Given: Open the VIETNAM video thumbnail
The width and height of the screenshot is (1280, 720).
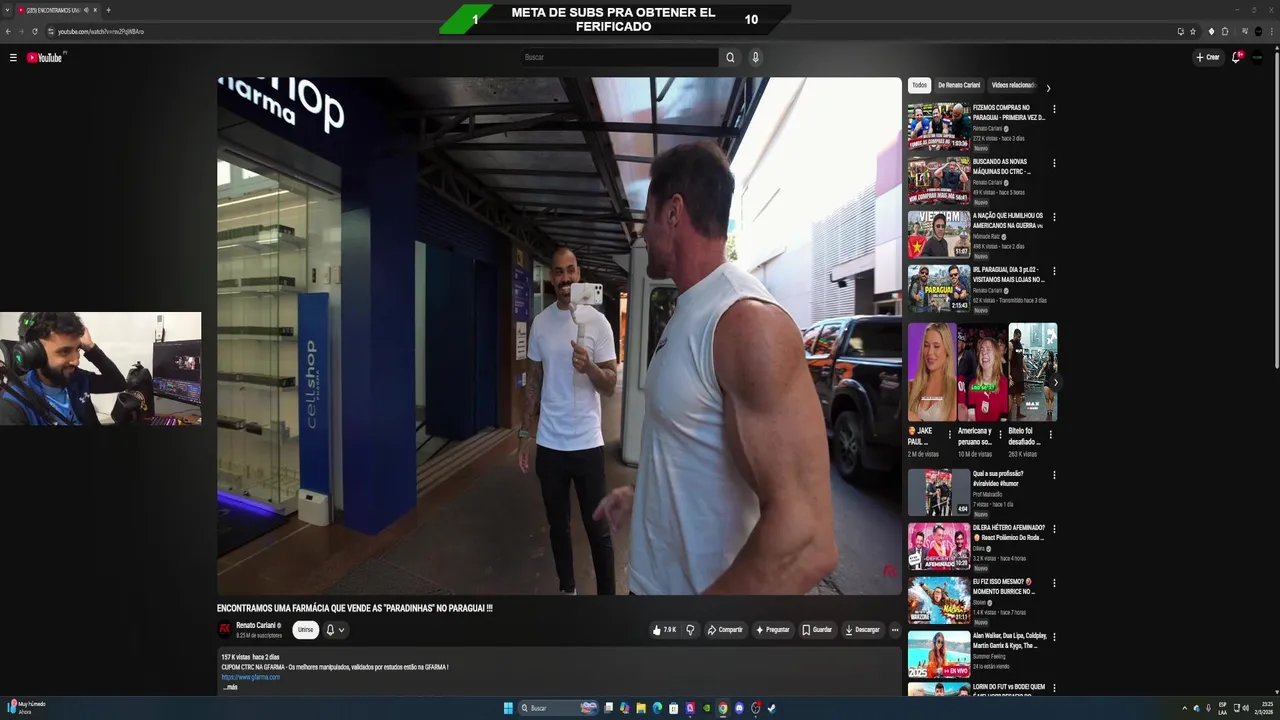Looking at the screenshot, I should click(939, 234).
